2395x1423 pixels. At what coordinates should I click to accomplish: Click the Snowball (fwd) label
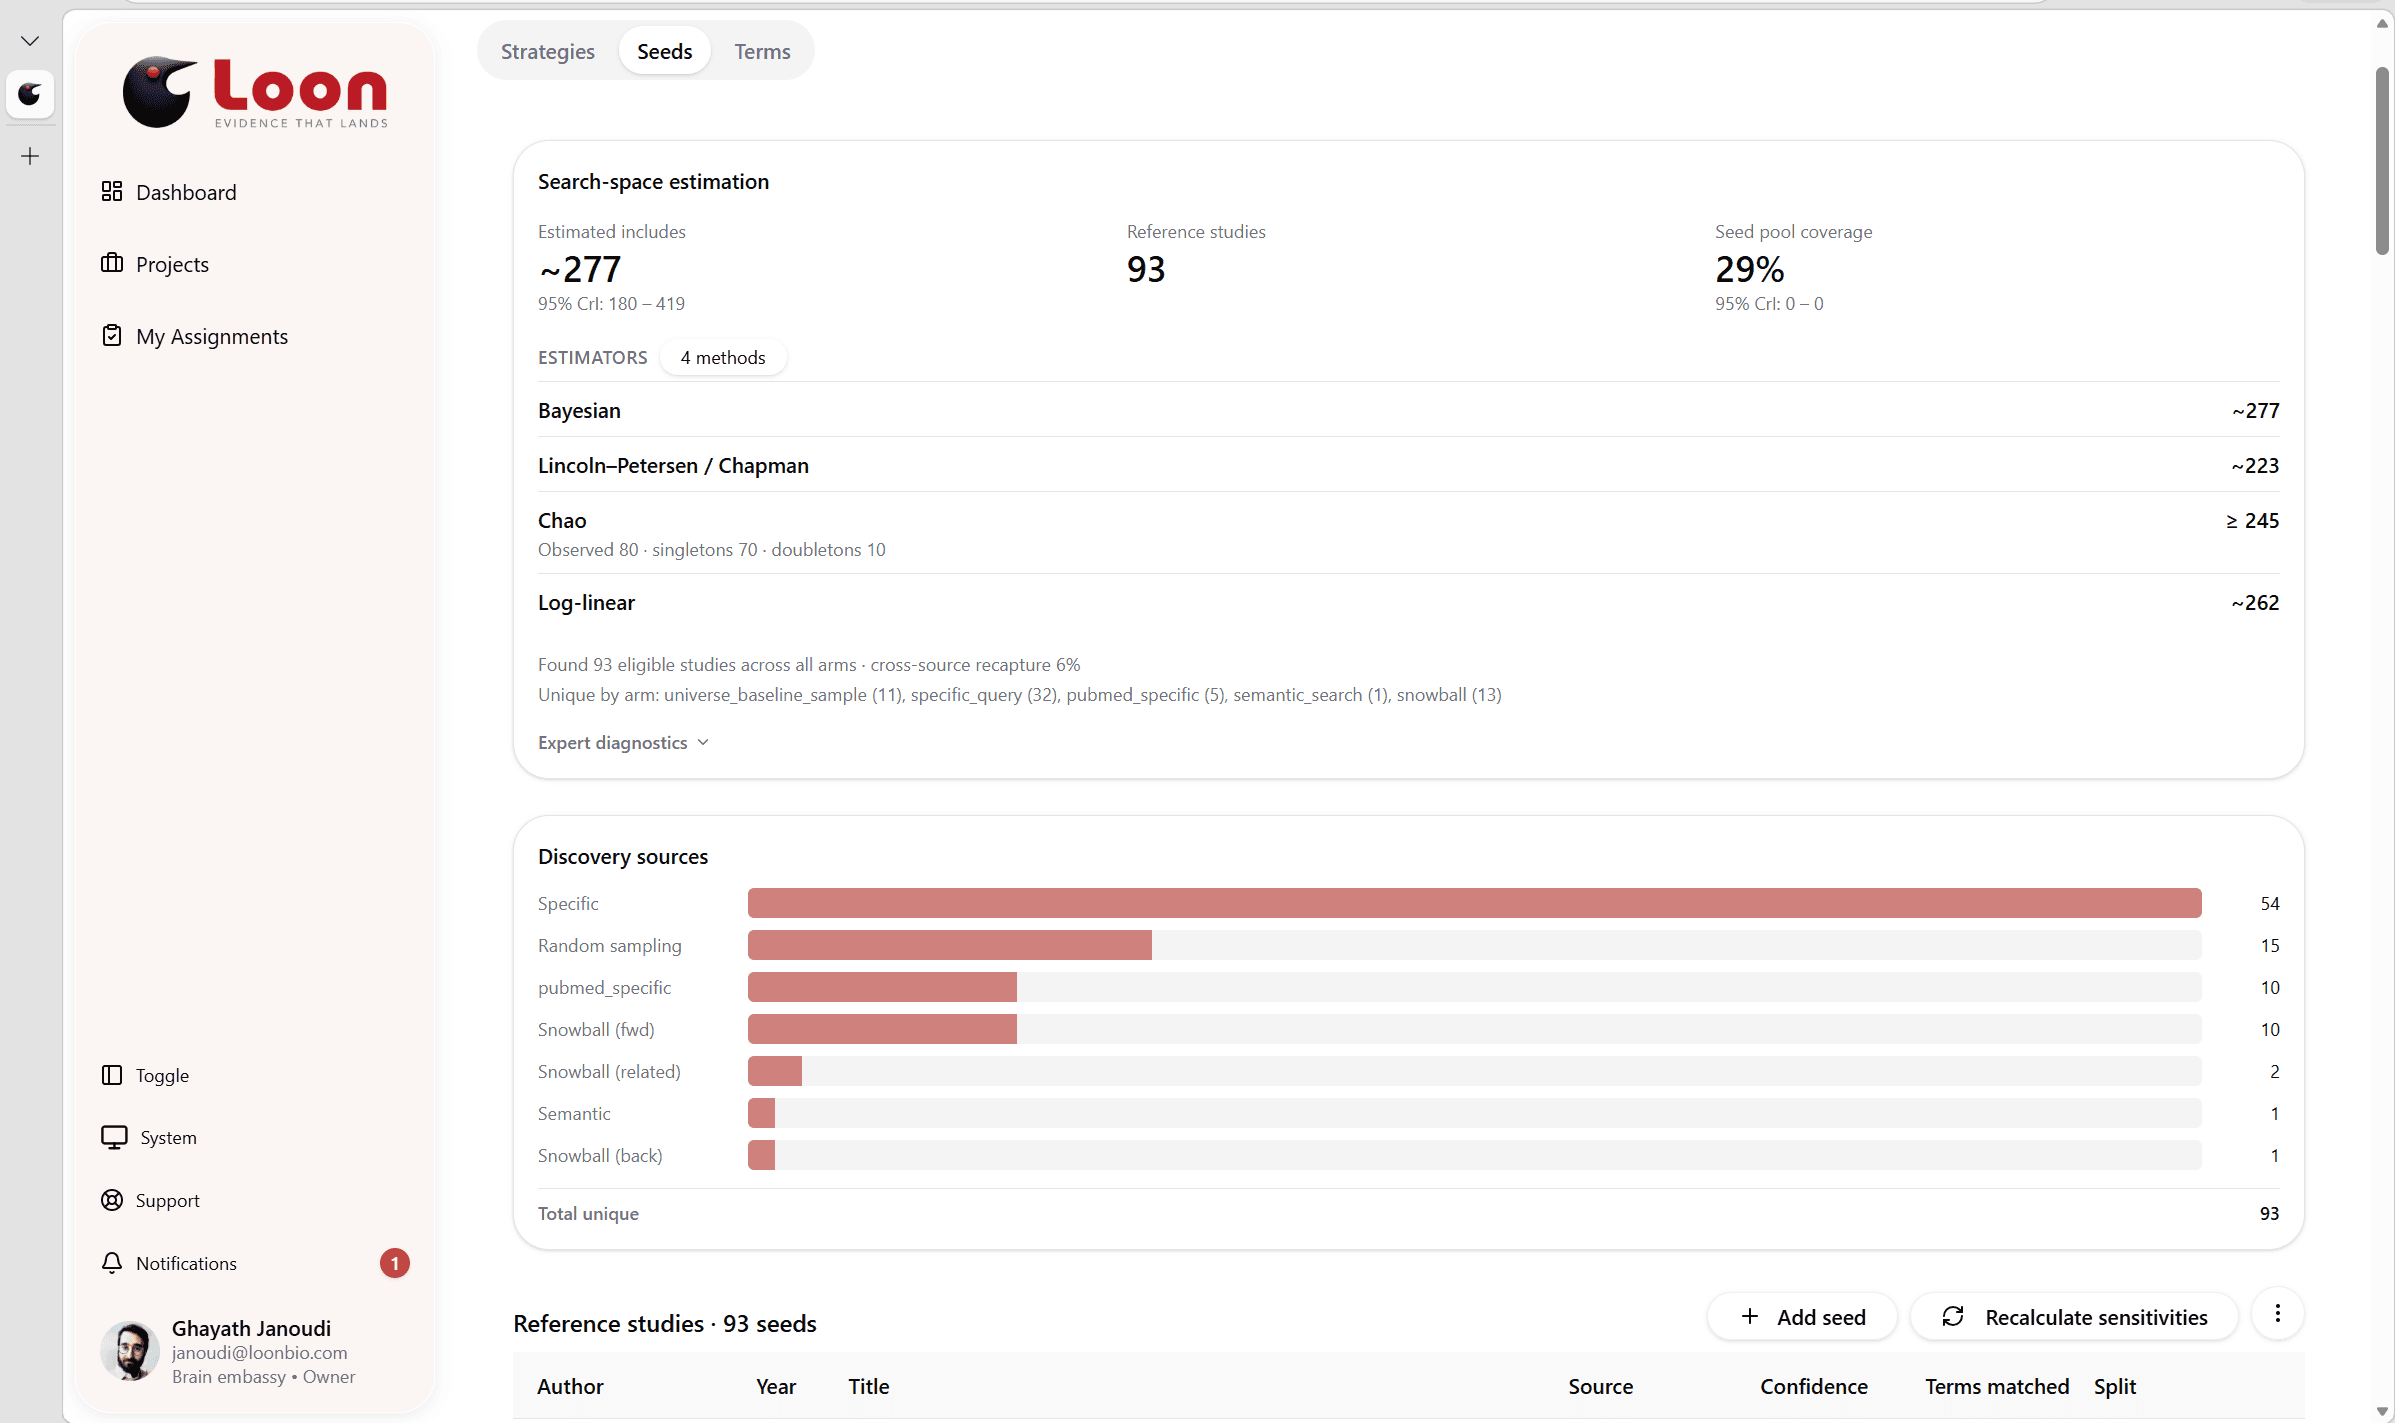tap(596, 1029)
